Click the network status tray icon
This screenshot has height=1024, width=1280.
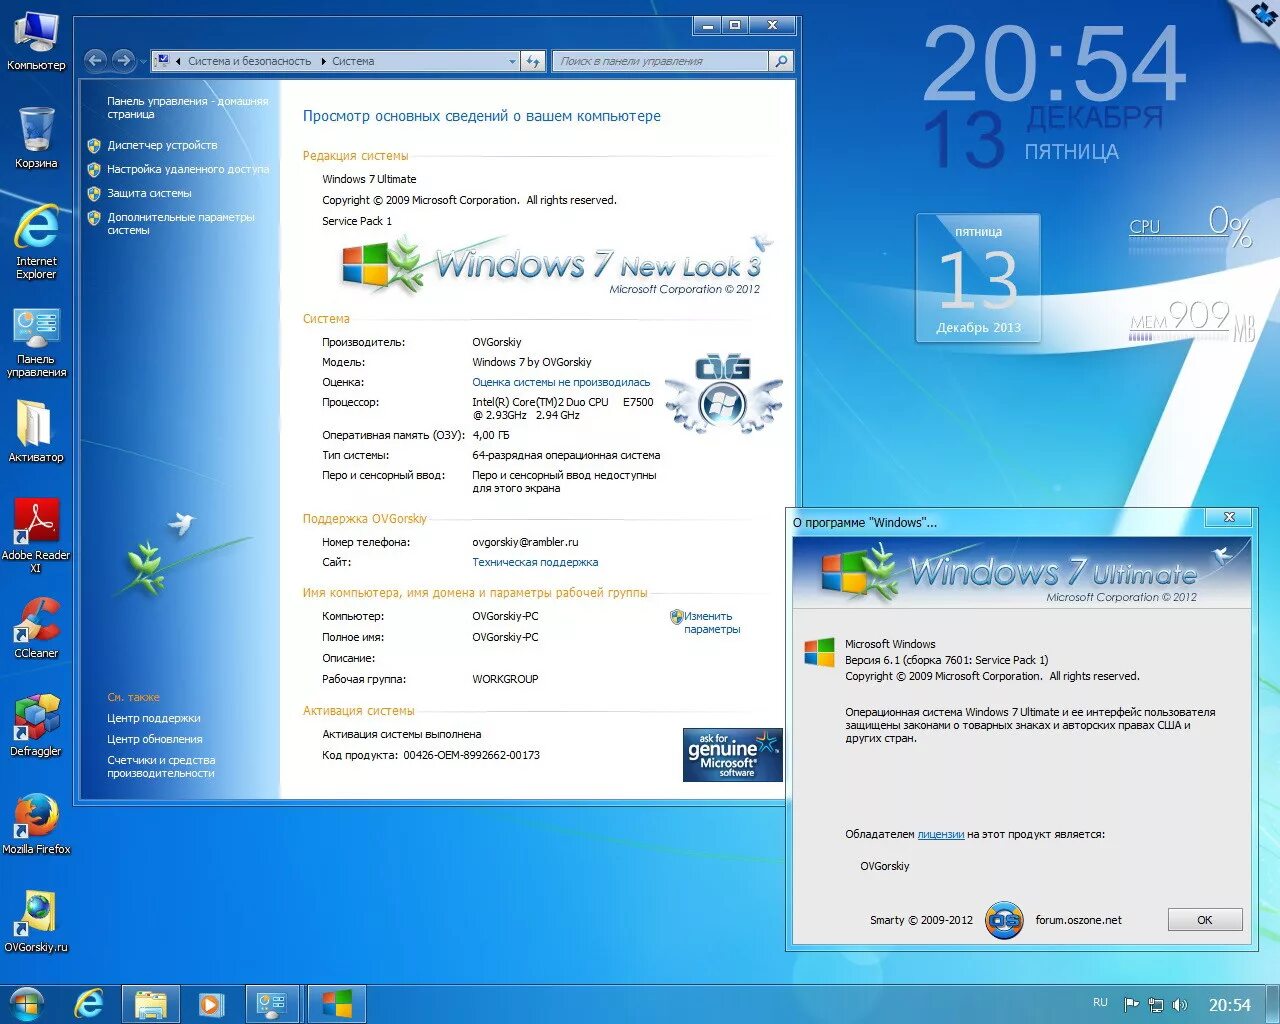[1157, 1004]
